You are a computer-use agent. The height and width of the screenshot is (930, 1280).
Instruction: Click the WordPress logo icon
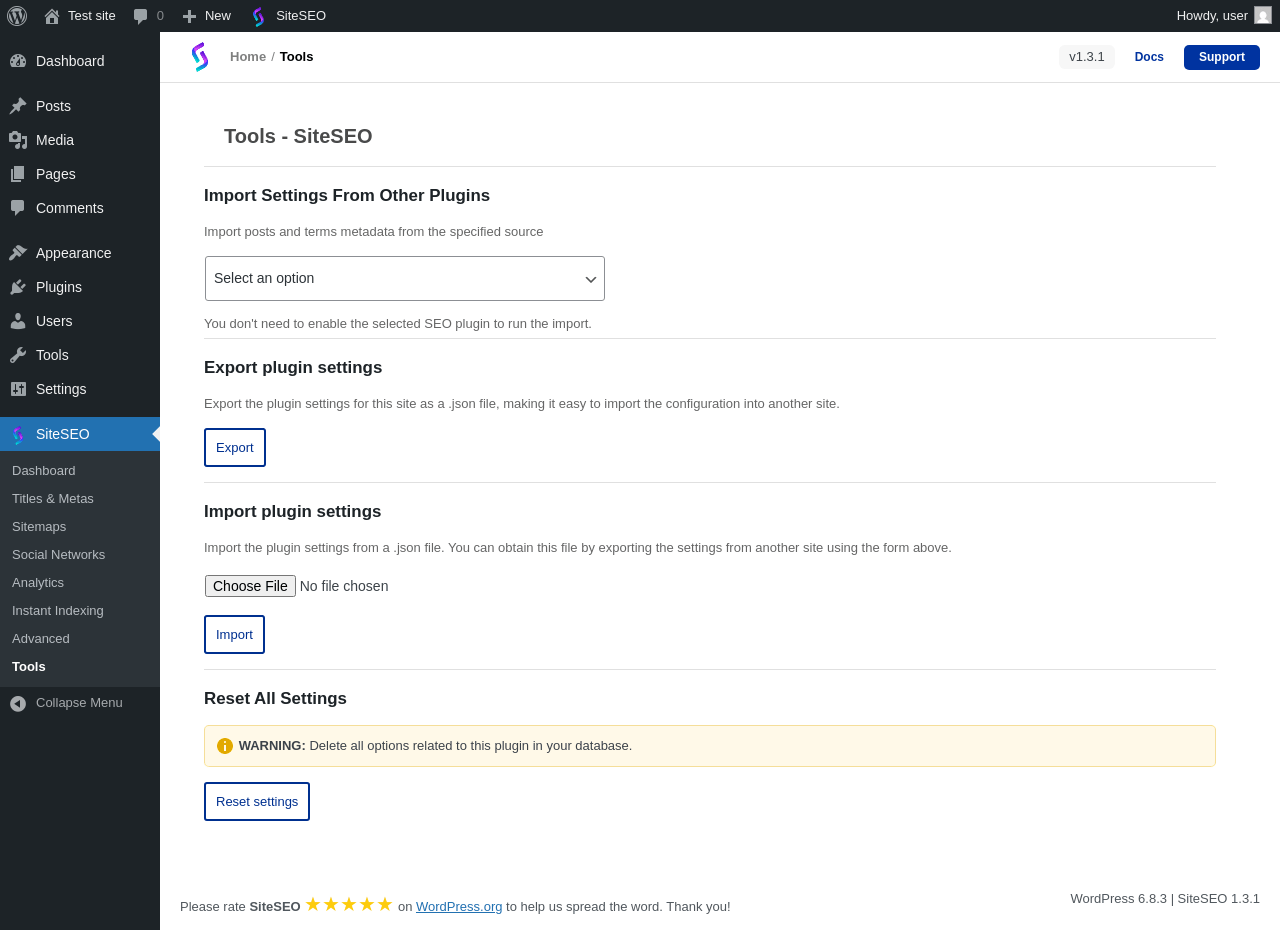(x=17, y=16)
